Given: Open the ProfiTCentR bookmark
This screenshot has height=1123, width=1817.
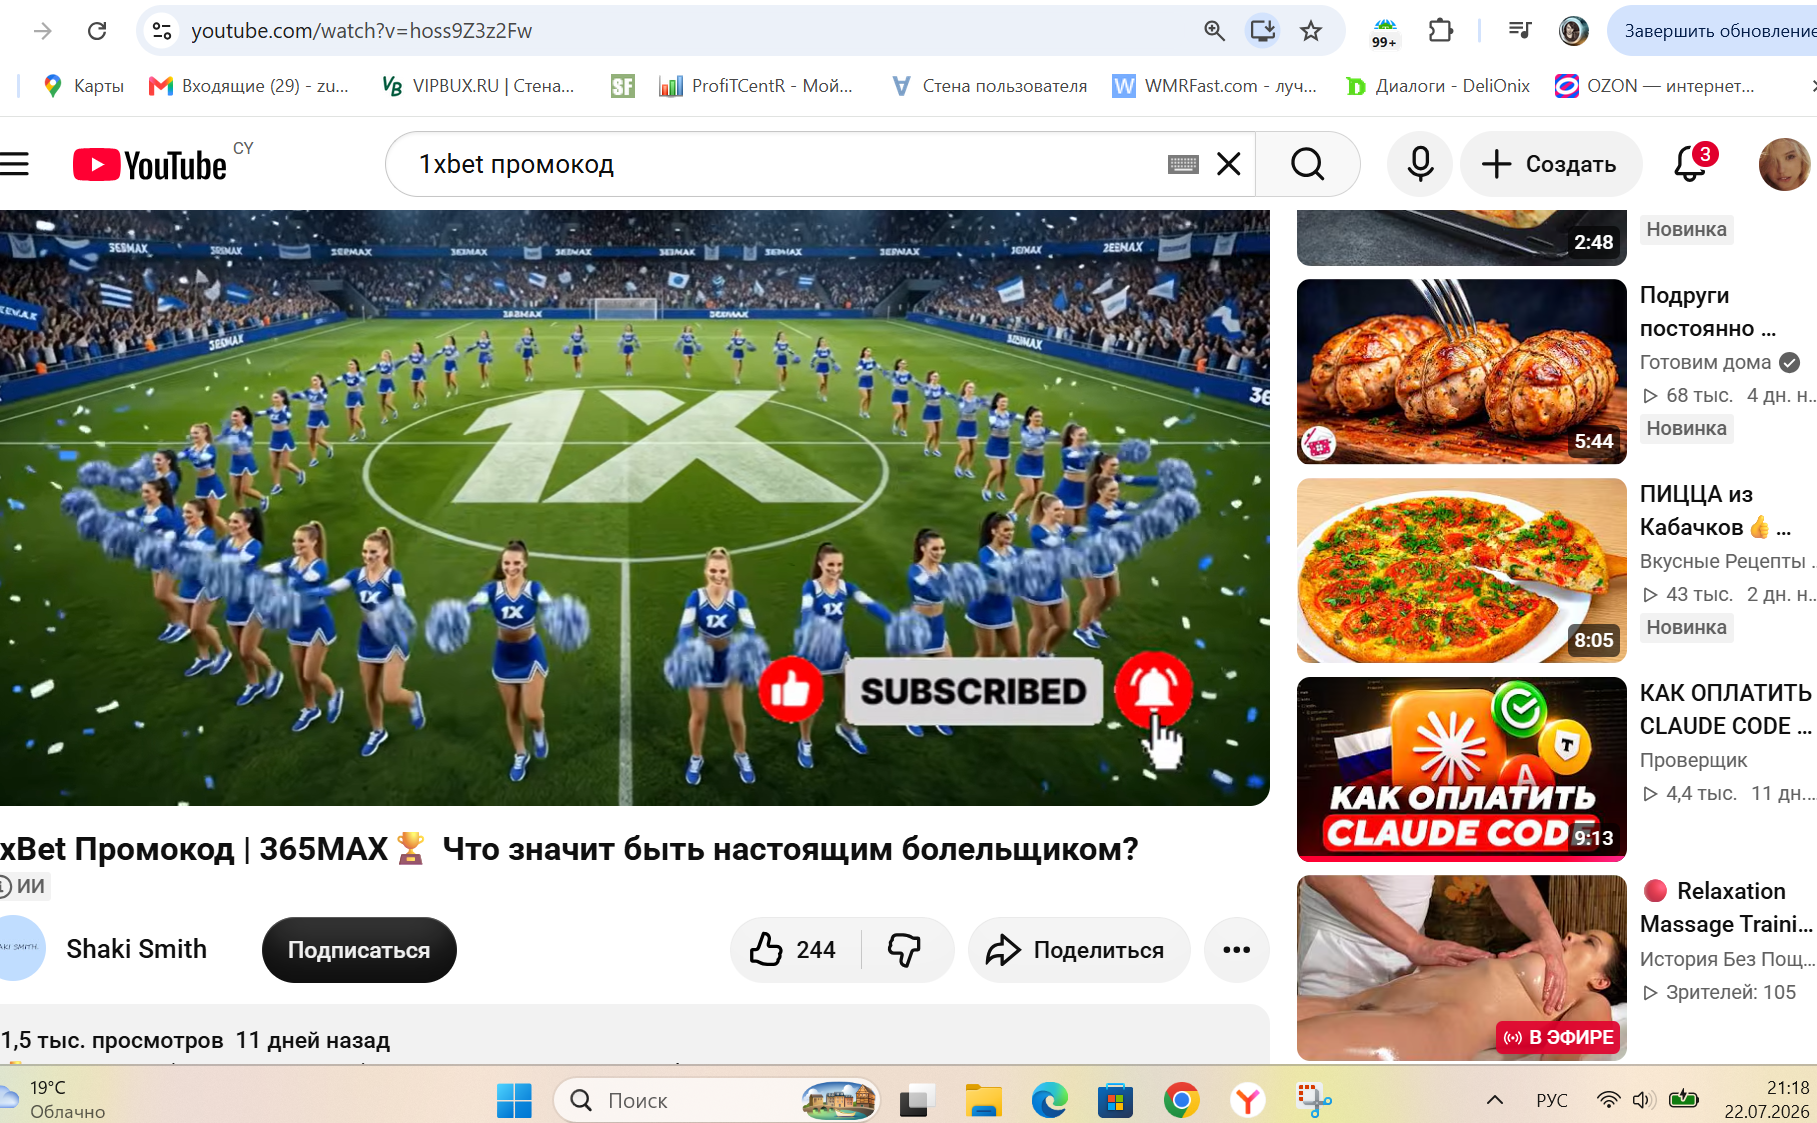Looking at the screenshot, I should [x=756, y=86].
